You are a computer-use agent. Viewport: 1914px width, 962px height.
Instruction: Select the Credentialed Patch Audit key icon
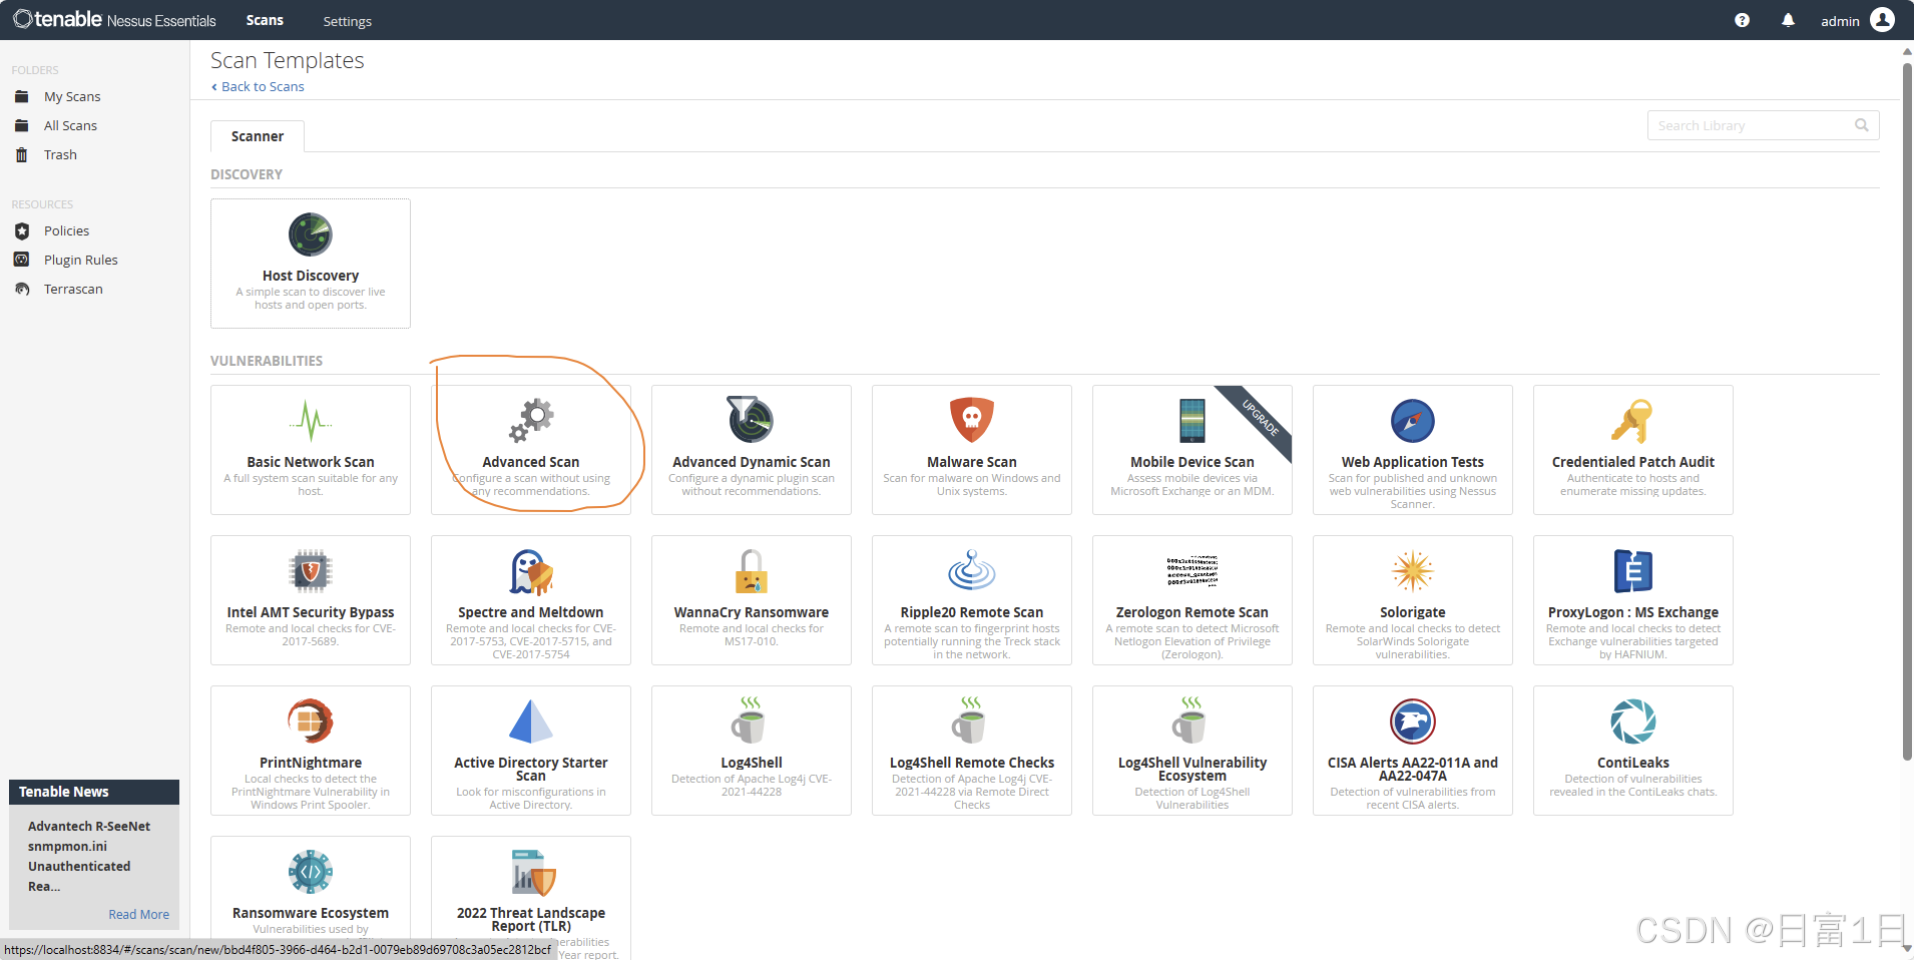click(x=1632, y=421)
